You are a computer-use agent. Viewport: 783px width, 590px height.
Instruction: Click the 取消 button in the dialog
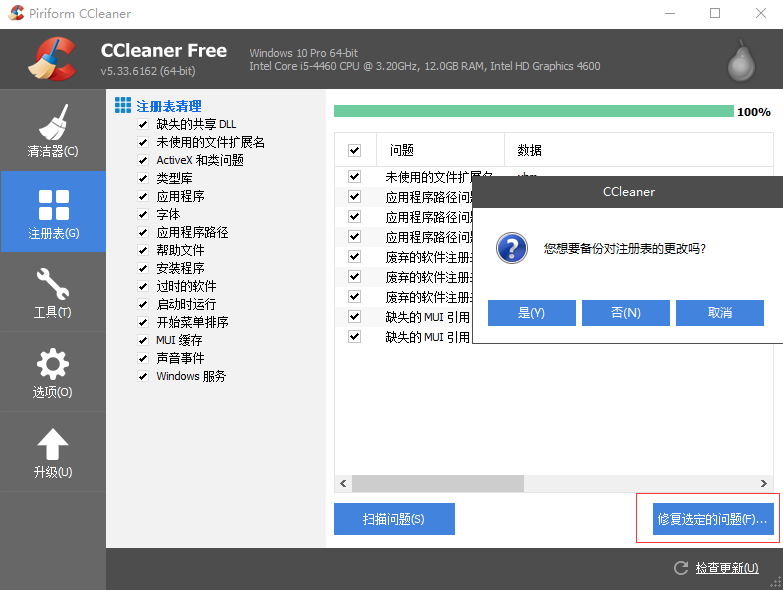[x=720, y=313]
